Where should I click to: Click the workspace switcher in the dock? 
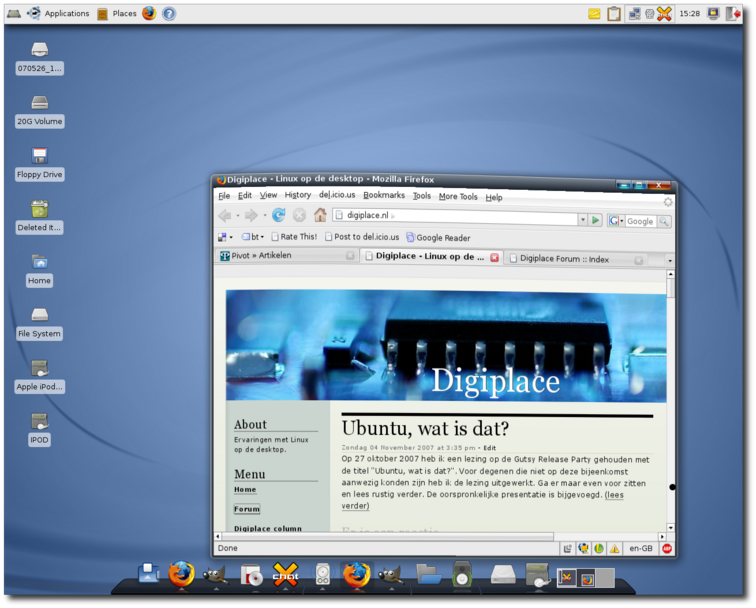point(585,578)
